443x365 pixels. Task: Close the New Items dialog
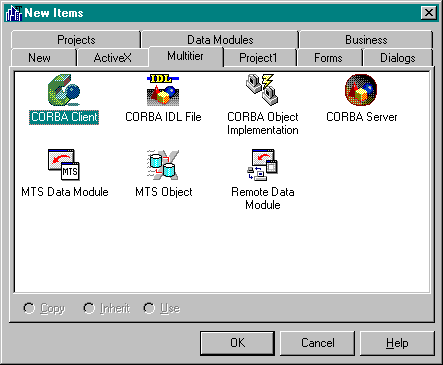click(429, 13)
